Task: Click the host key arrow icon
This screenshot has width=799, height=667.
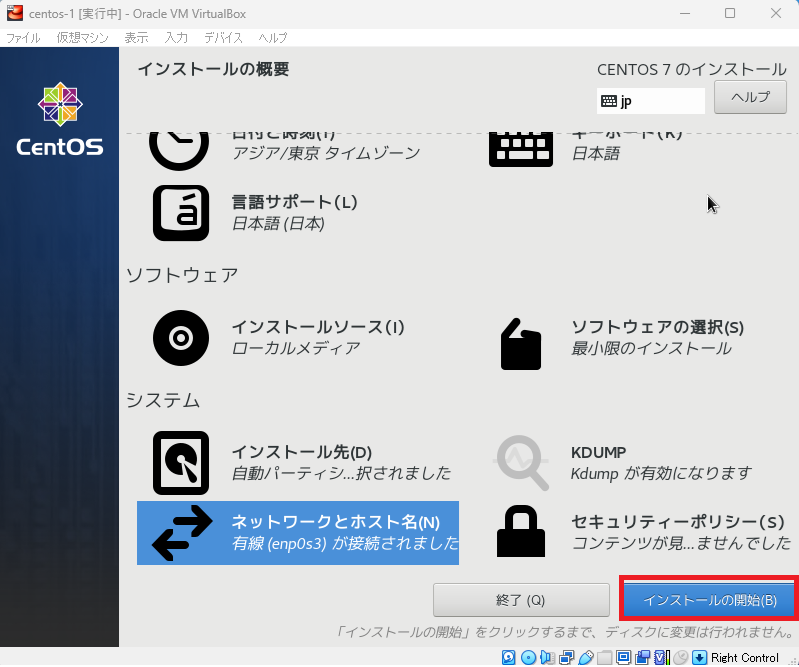Action: [x=700, y=657]
